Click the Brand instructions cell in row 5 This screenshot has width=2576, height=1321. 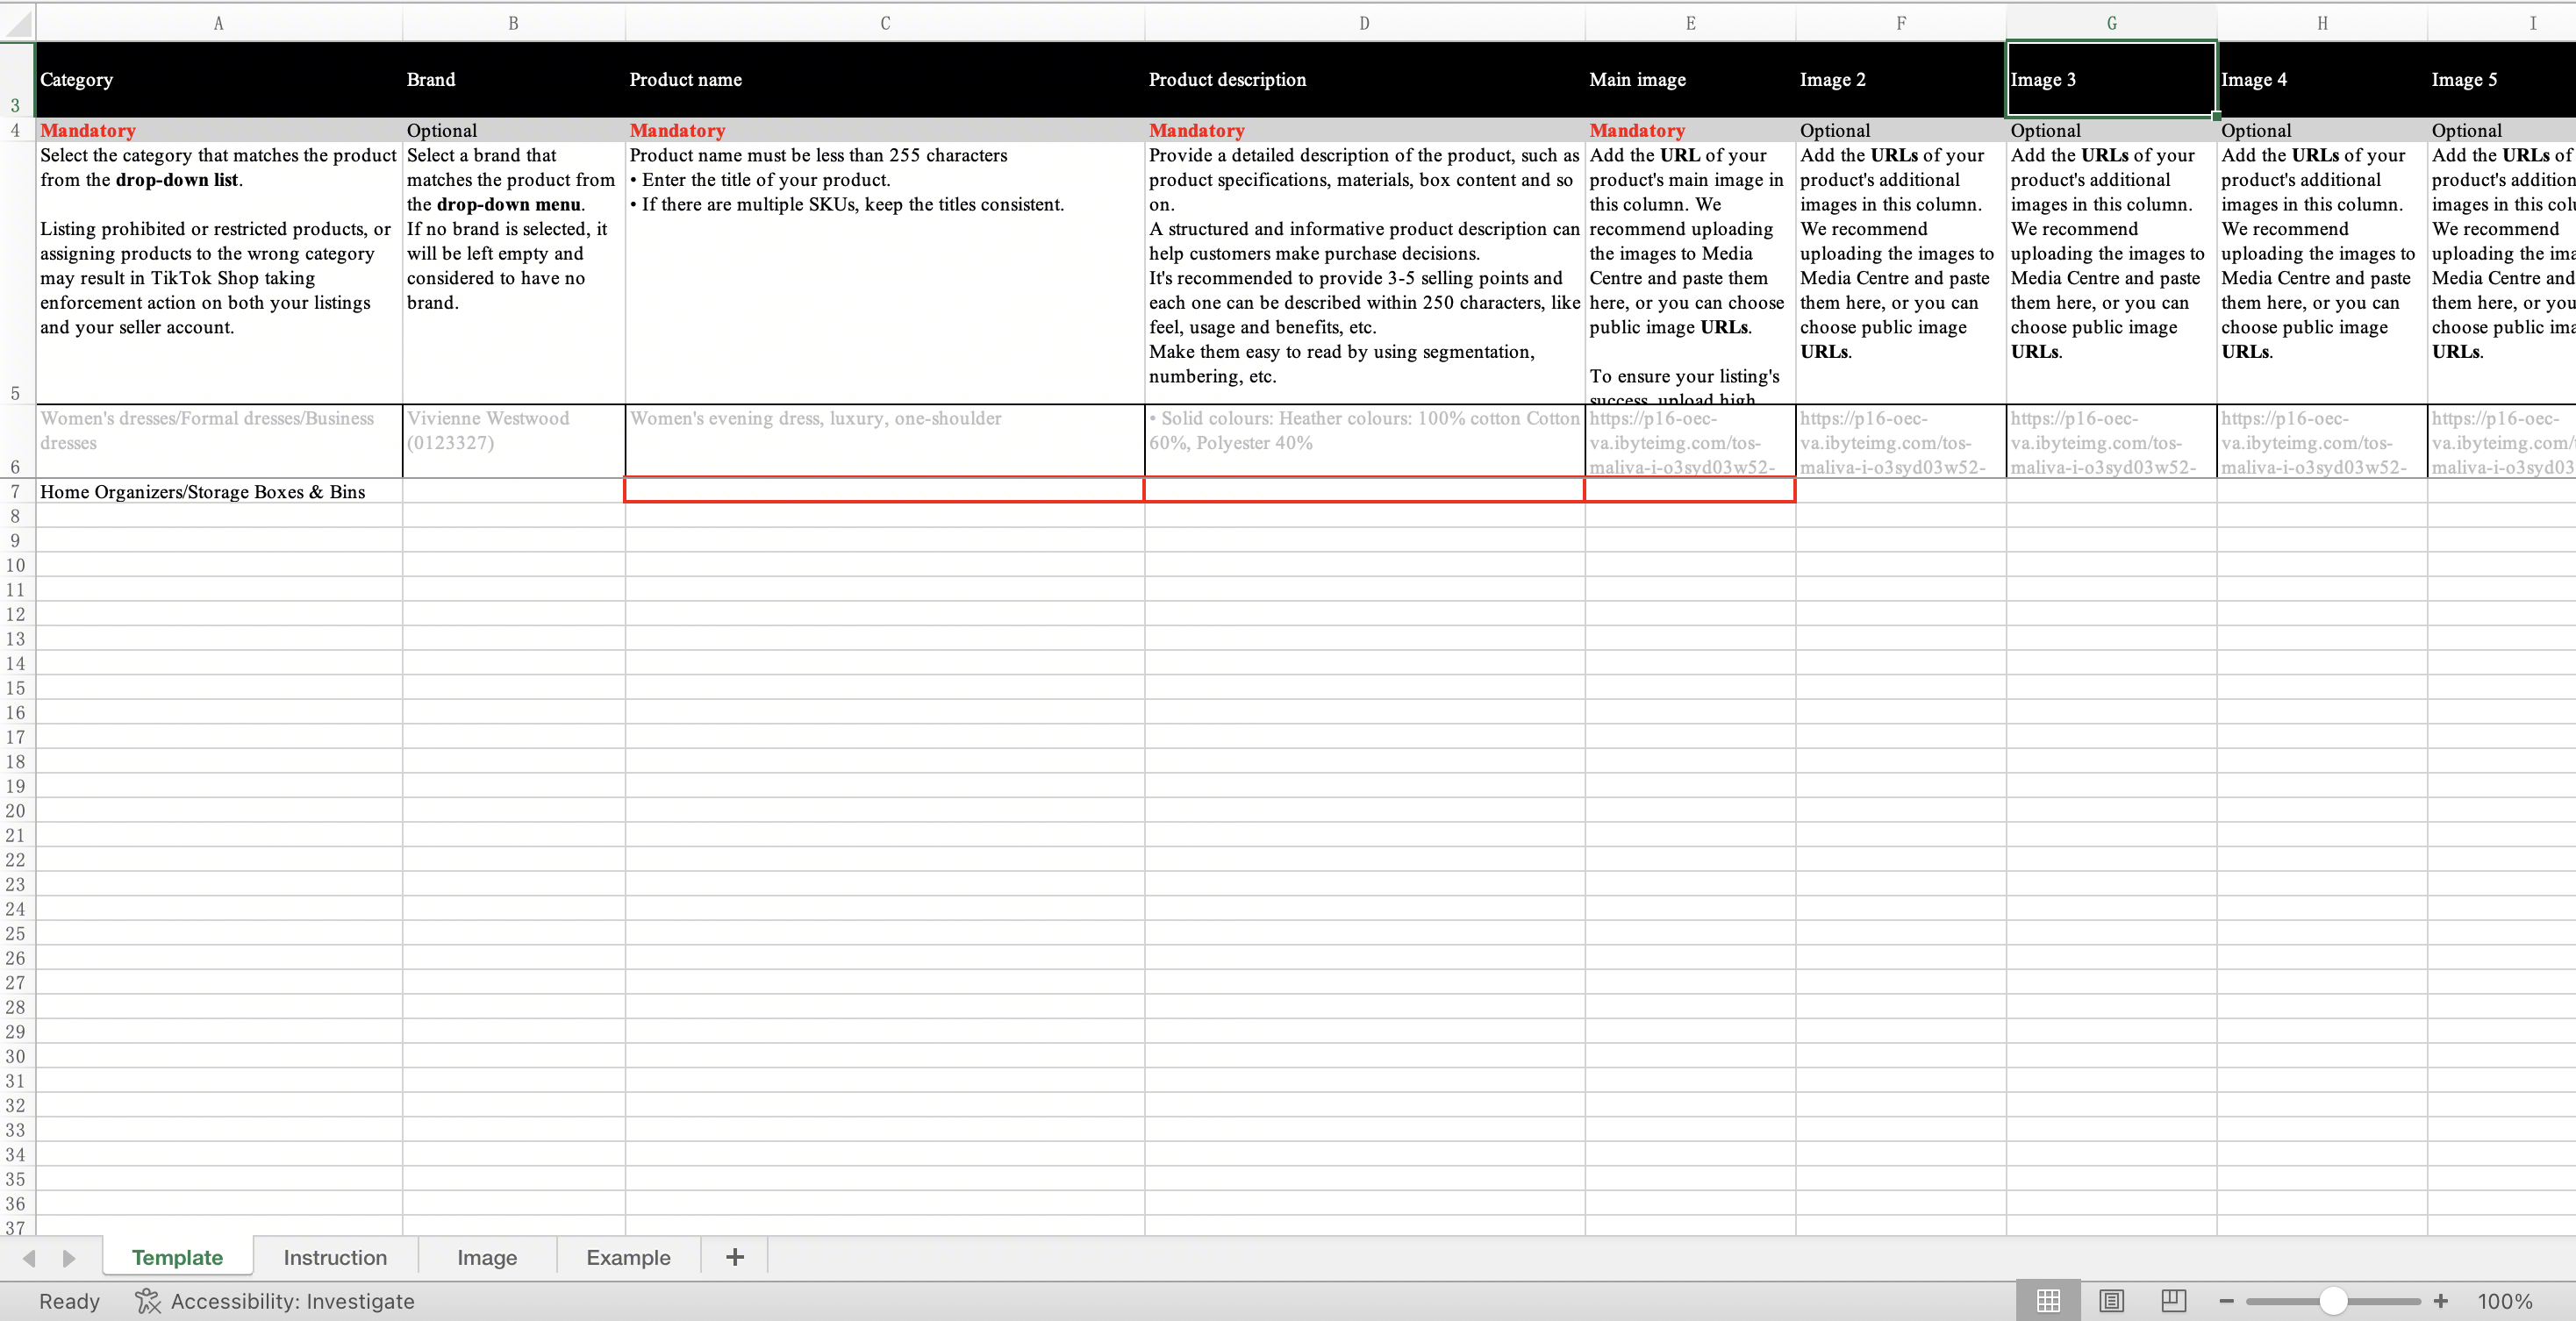pyautogui.click(x=513, y=273)
